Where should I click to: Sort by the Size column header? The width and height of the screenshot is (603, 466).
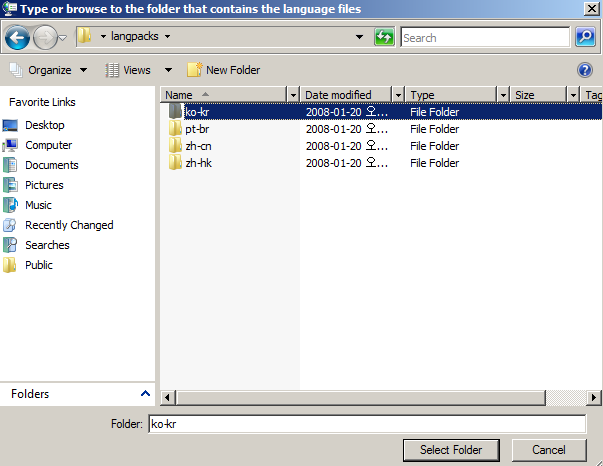(538, 95)
